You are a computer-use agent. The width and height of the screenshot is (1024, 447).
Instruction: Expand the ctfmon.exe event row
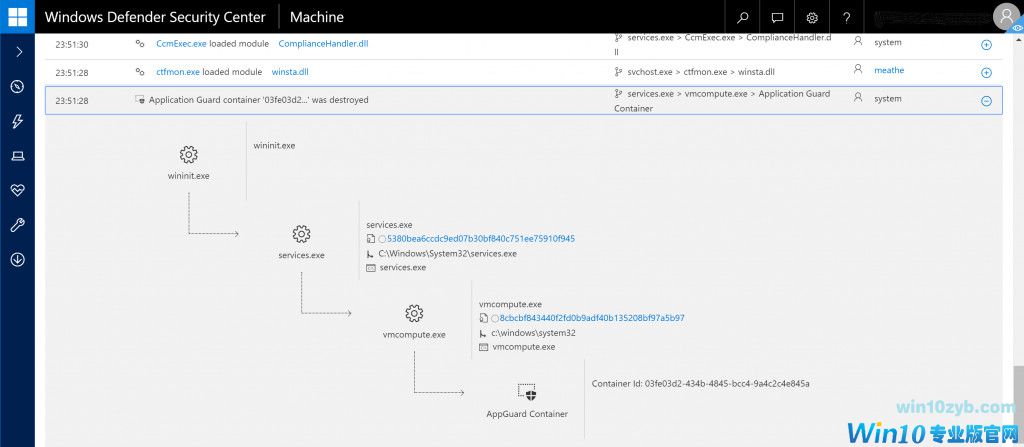point(986,73)
